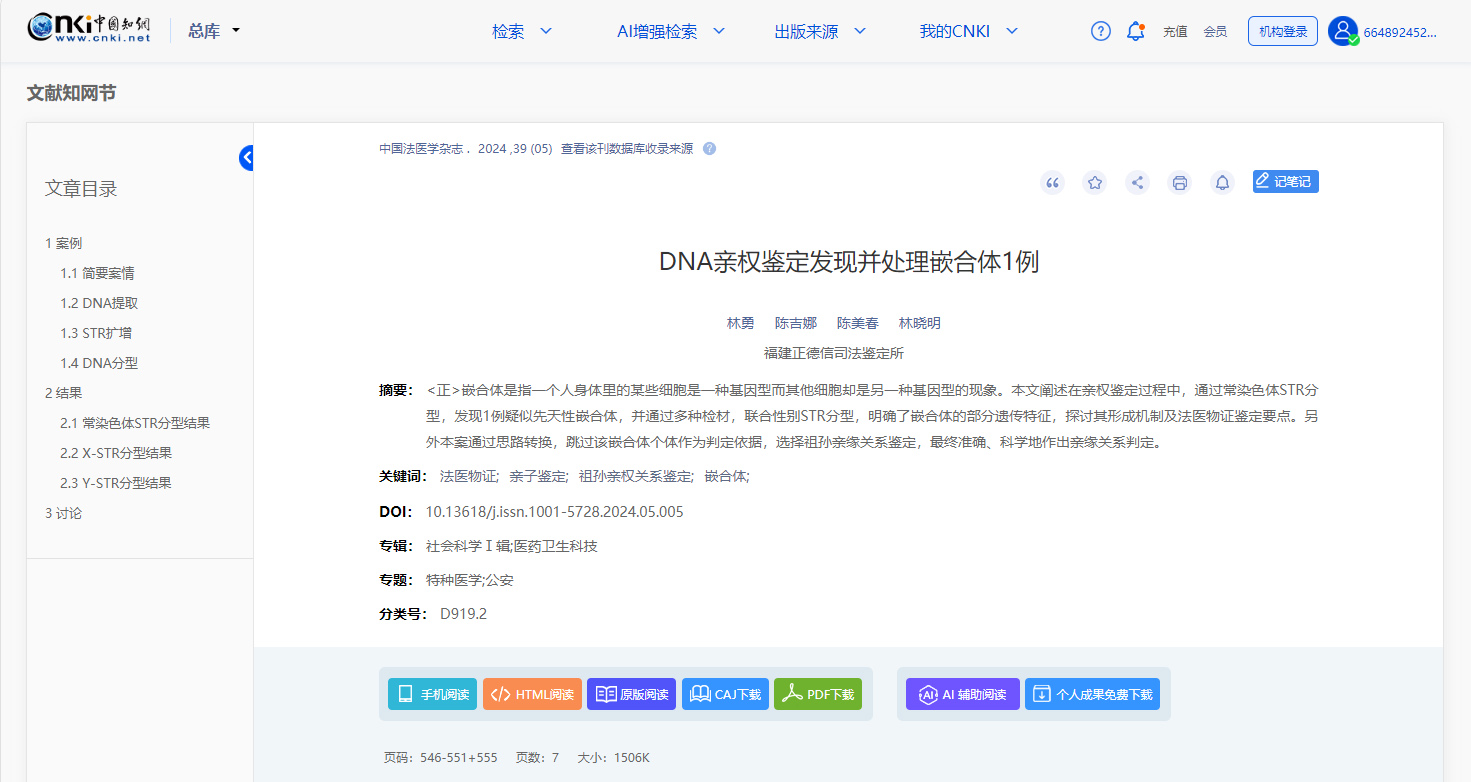Click the info icon beside 查看该刊数据库收录来源
Viewport: 1471px width, 782px height.
click(x=709, y=149)
